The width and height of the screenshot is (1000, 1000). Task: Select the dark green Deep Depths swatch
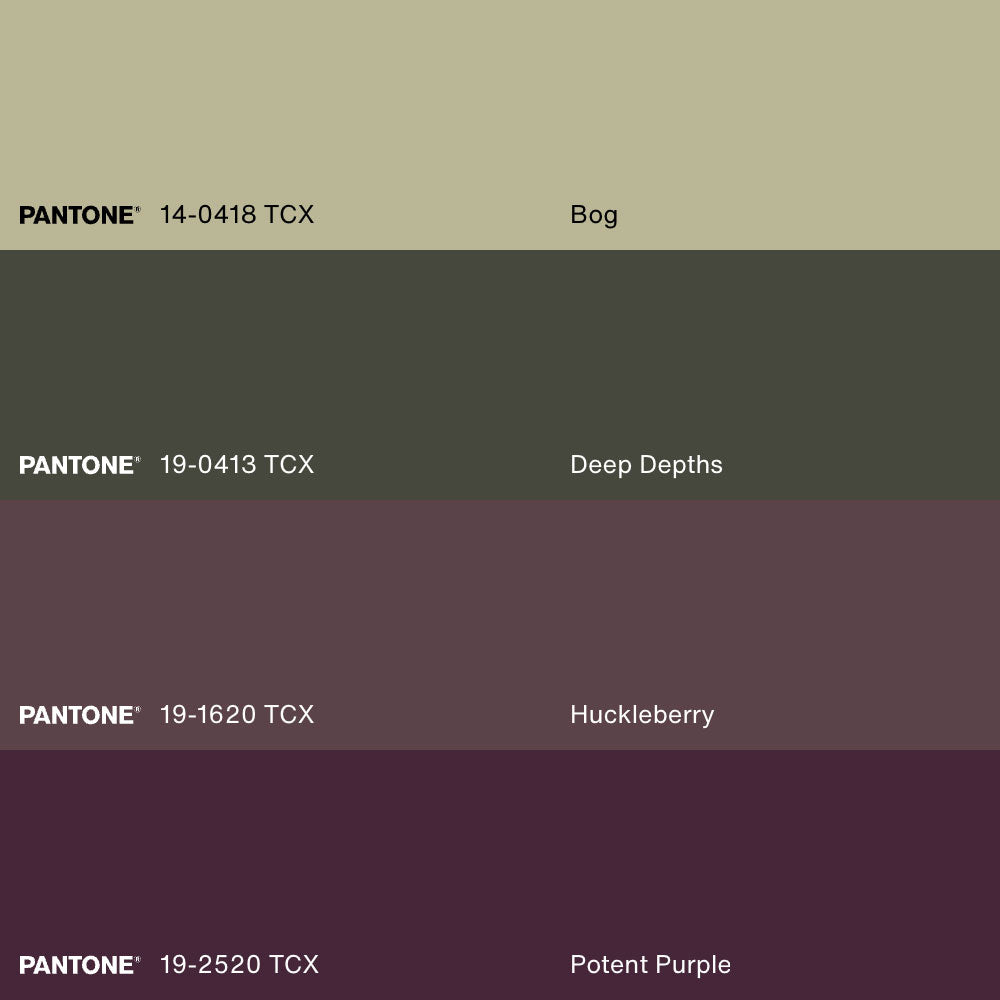click(500, 350)
